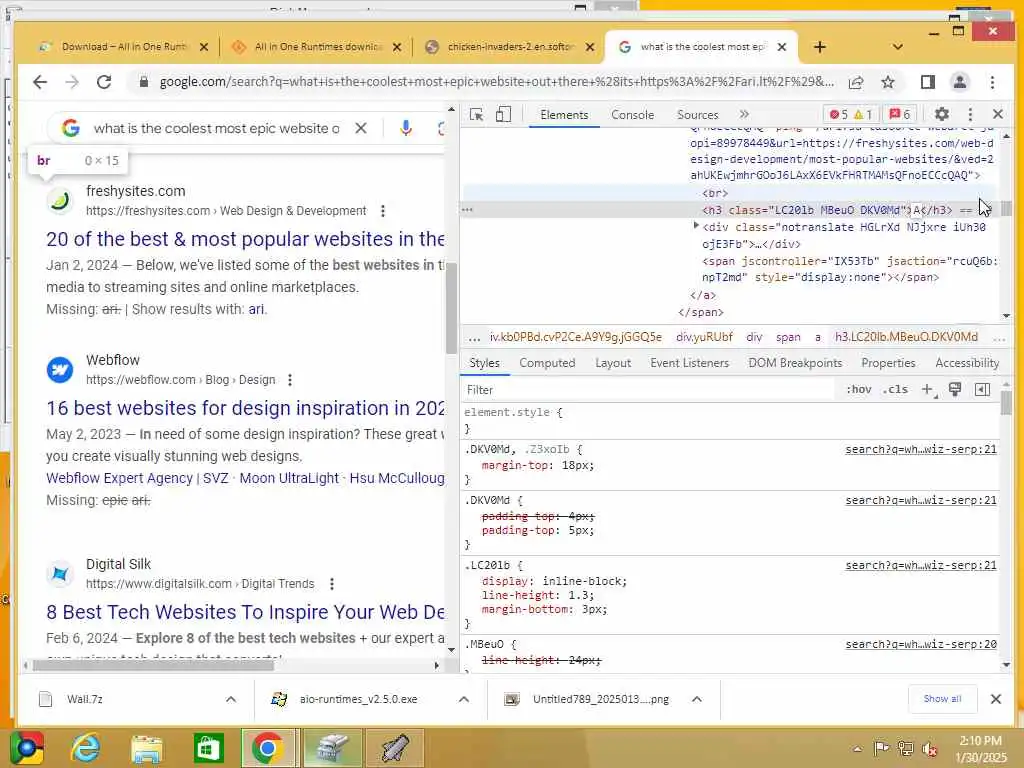The height and width of the screenshot is (768, 1024).
Task: Add new style rule with plus icon
Action: coord(927,390)
